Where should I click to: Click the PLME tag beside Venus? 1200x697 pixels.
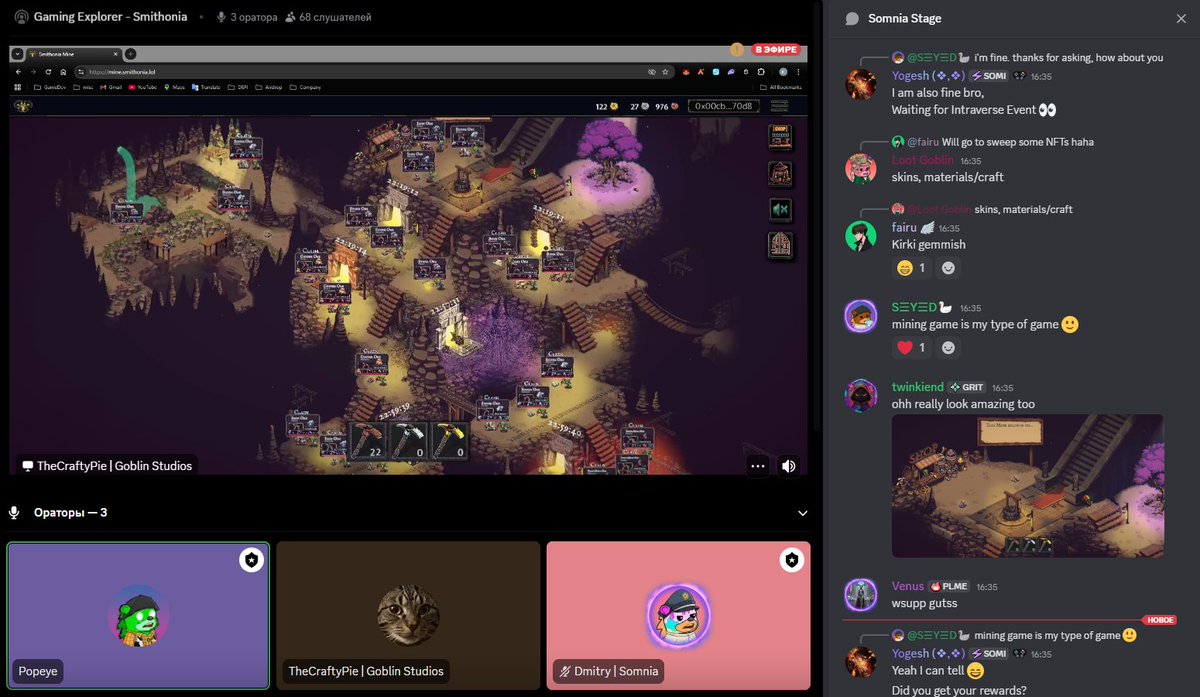point(950,586)
